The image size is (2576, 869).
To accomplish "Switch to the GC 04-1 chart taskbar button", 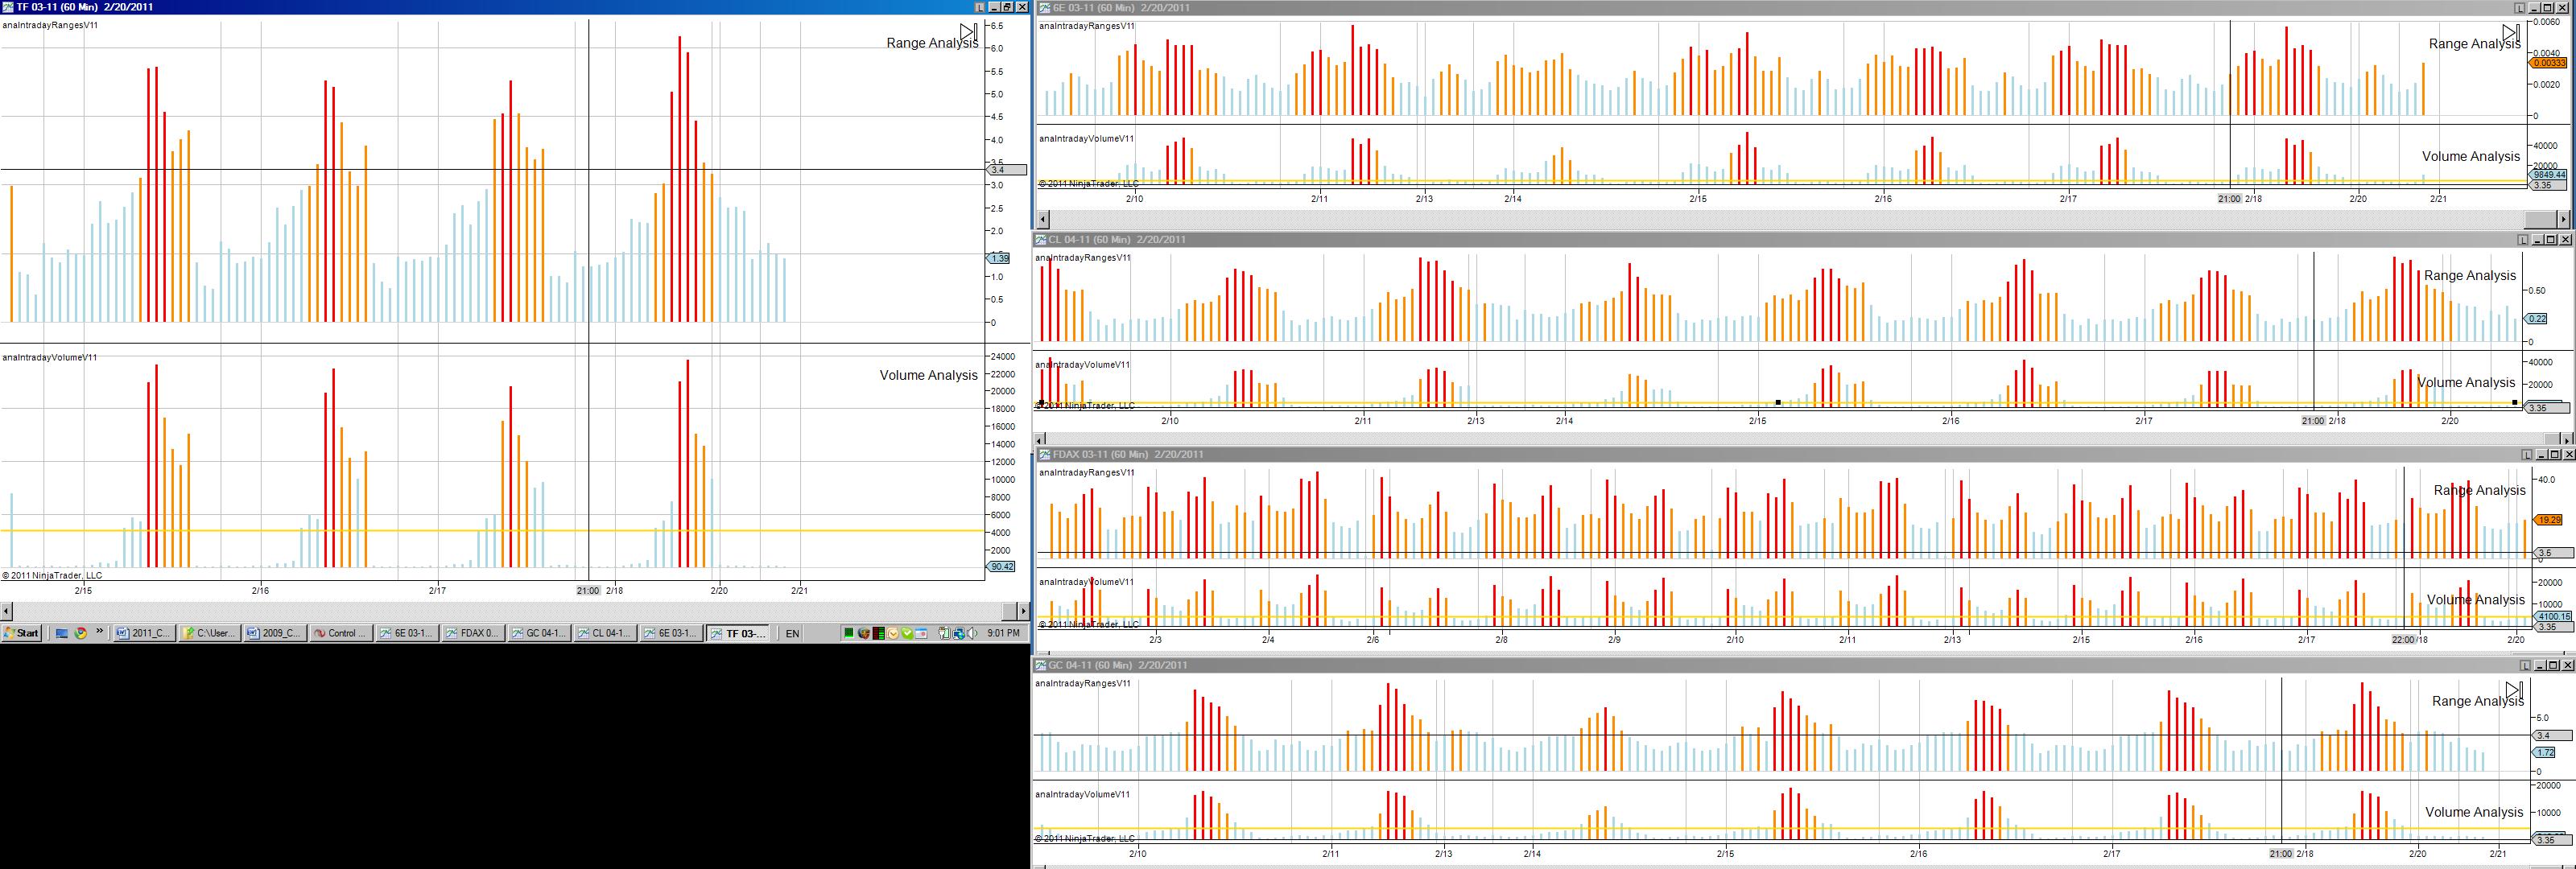I will (539, 633).
